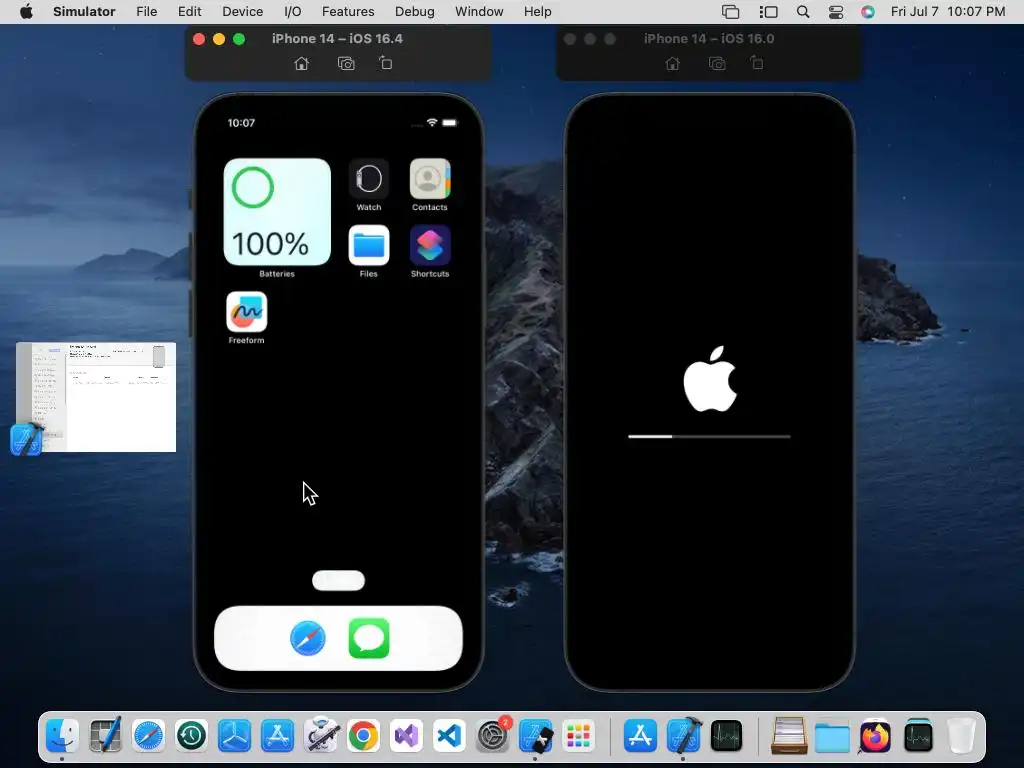Image resolution: width=1024 pixels, height=768 pixels.
Task: Open the Contacts app on the iPhone
Action: click(x=430, y=179)
